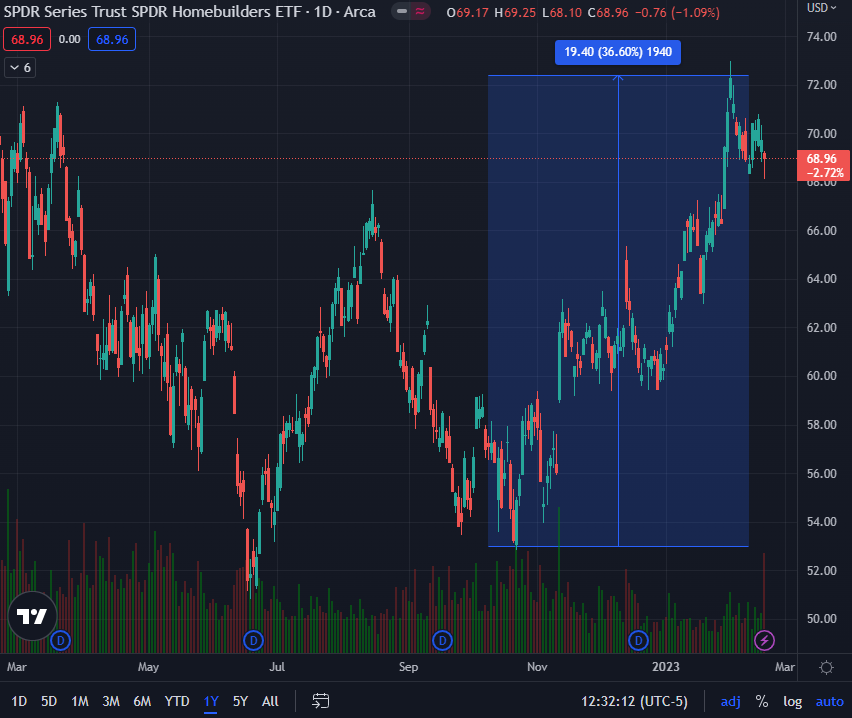Click the May label on time axis

point(148,667)
